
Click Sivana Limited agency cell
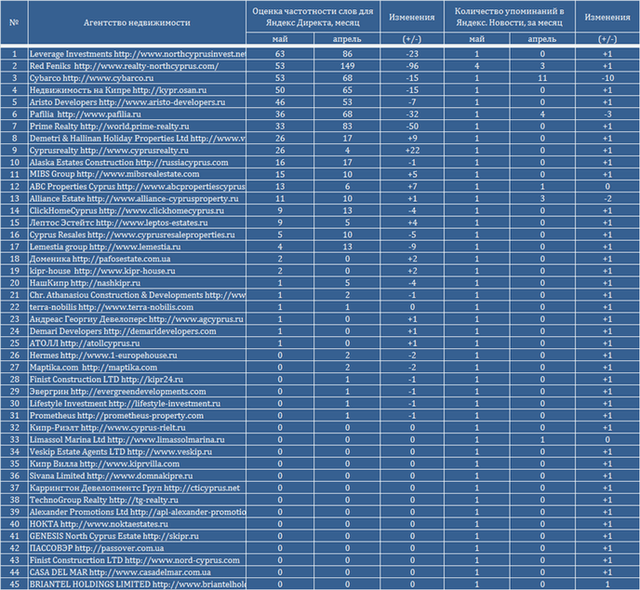(x=137, y=476)
